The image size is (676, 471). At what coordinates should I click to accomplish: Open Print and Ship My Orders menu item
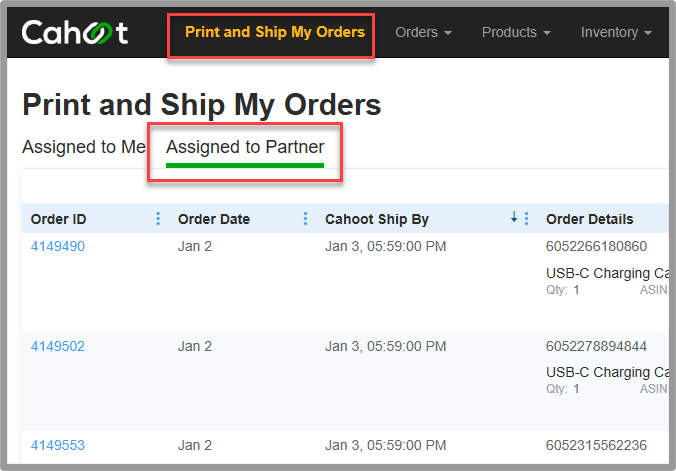pyautogui.click(x=275, y=32)
